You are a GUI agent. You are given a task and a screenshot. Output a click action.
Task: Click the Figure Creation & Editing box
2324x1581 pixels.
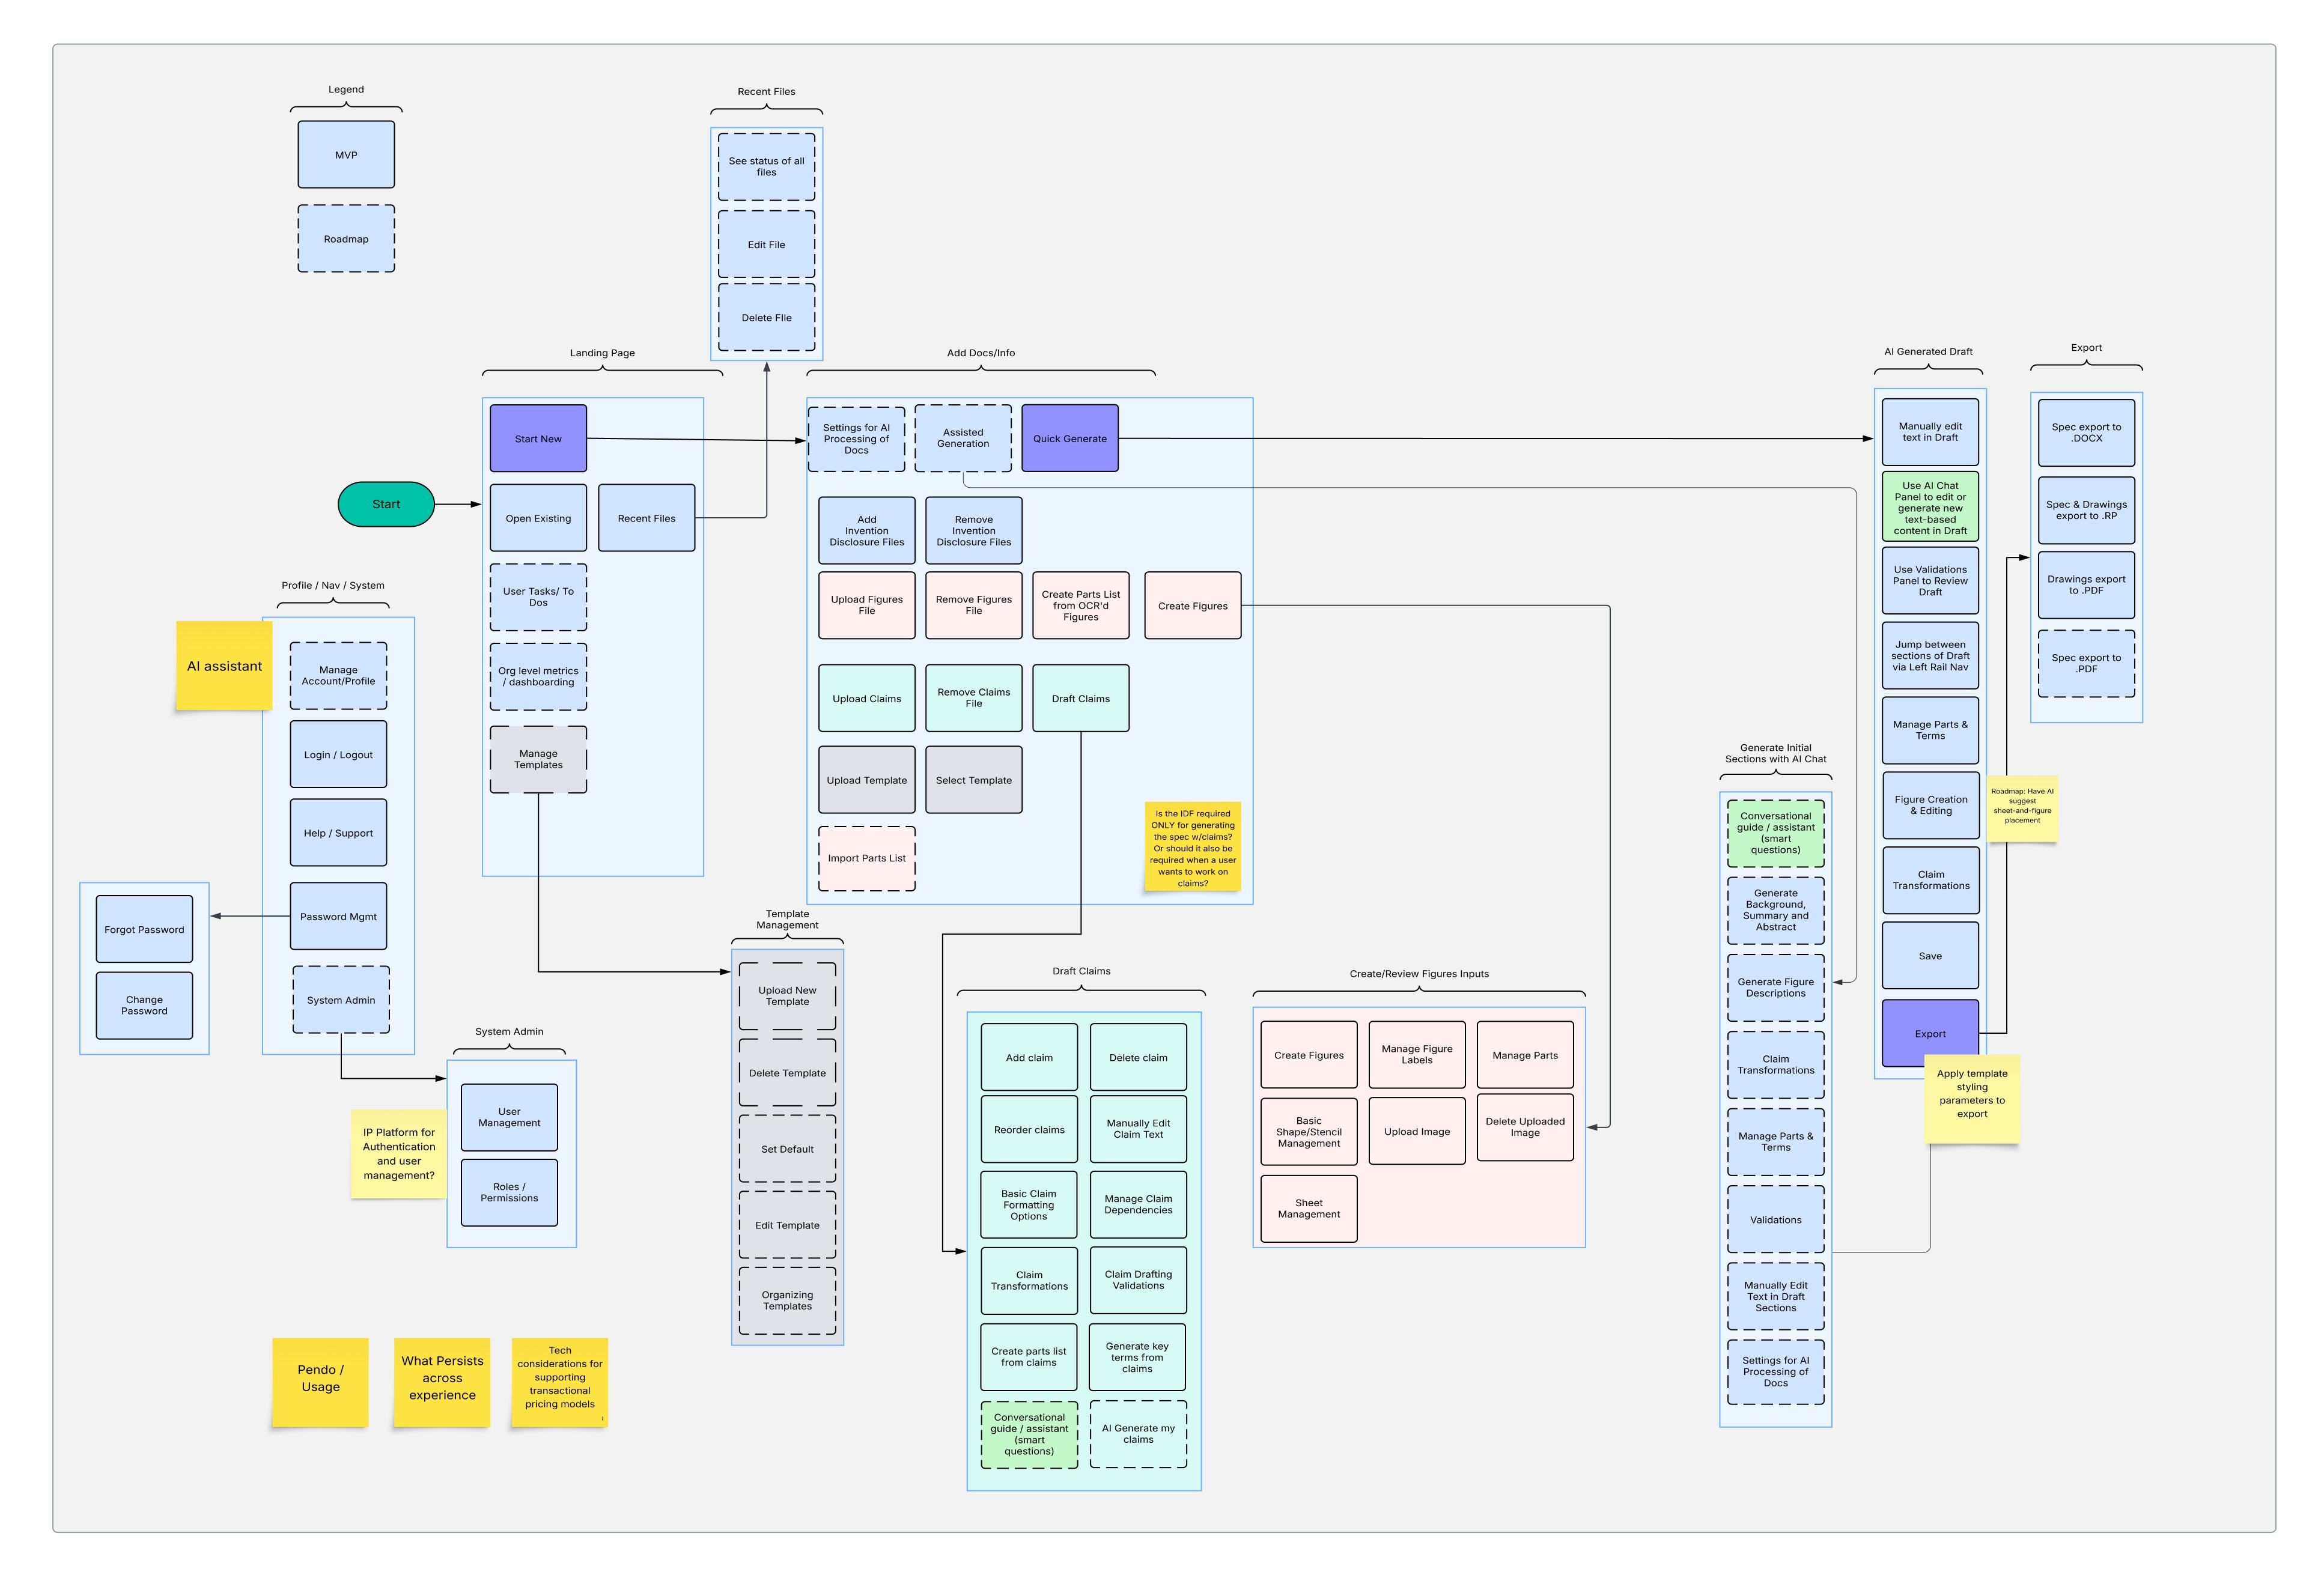point(1930,805)
